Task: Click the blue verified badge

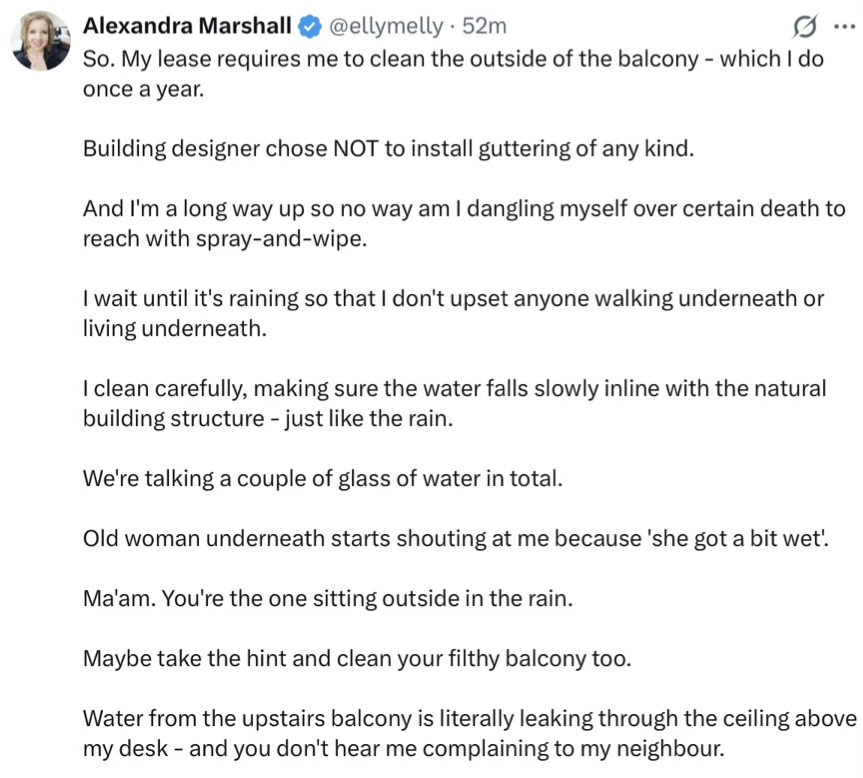Action: [309, 26]
